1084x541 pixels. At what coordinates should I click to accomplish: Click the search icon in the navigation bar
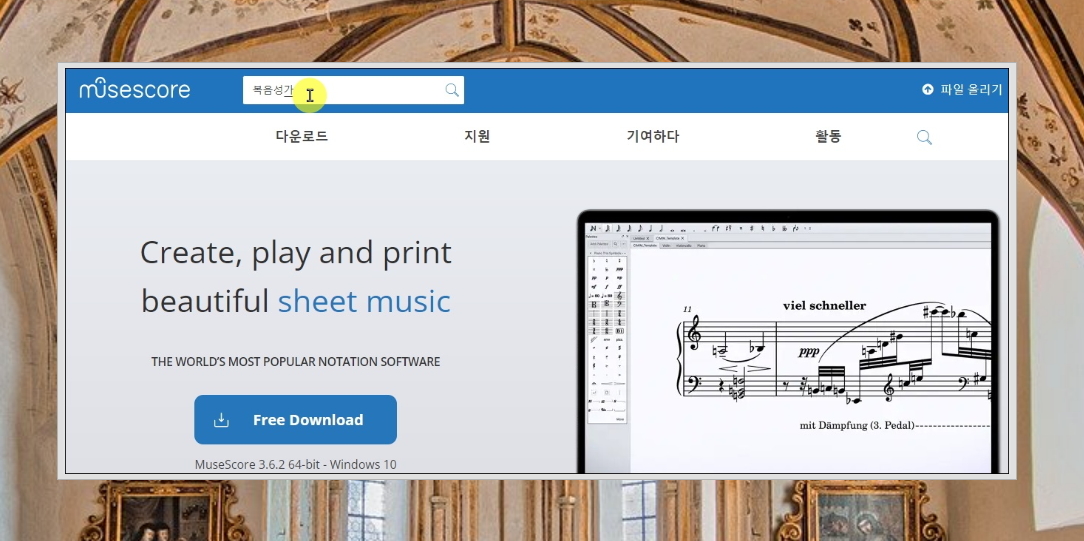coord(924,137)
